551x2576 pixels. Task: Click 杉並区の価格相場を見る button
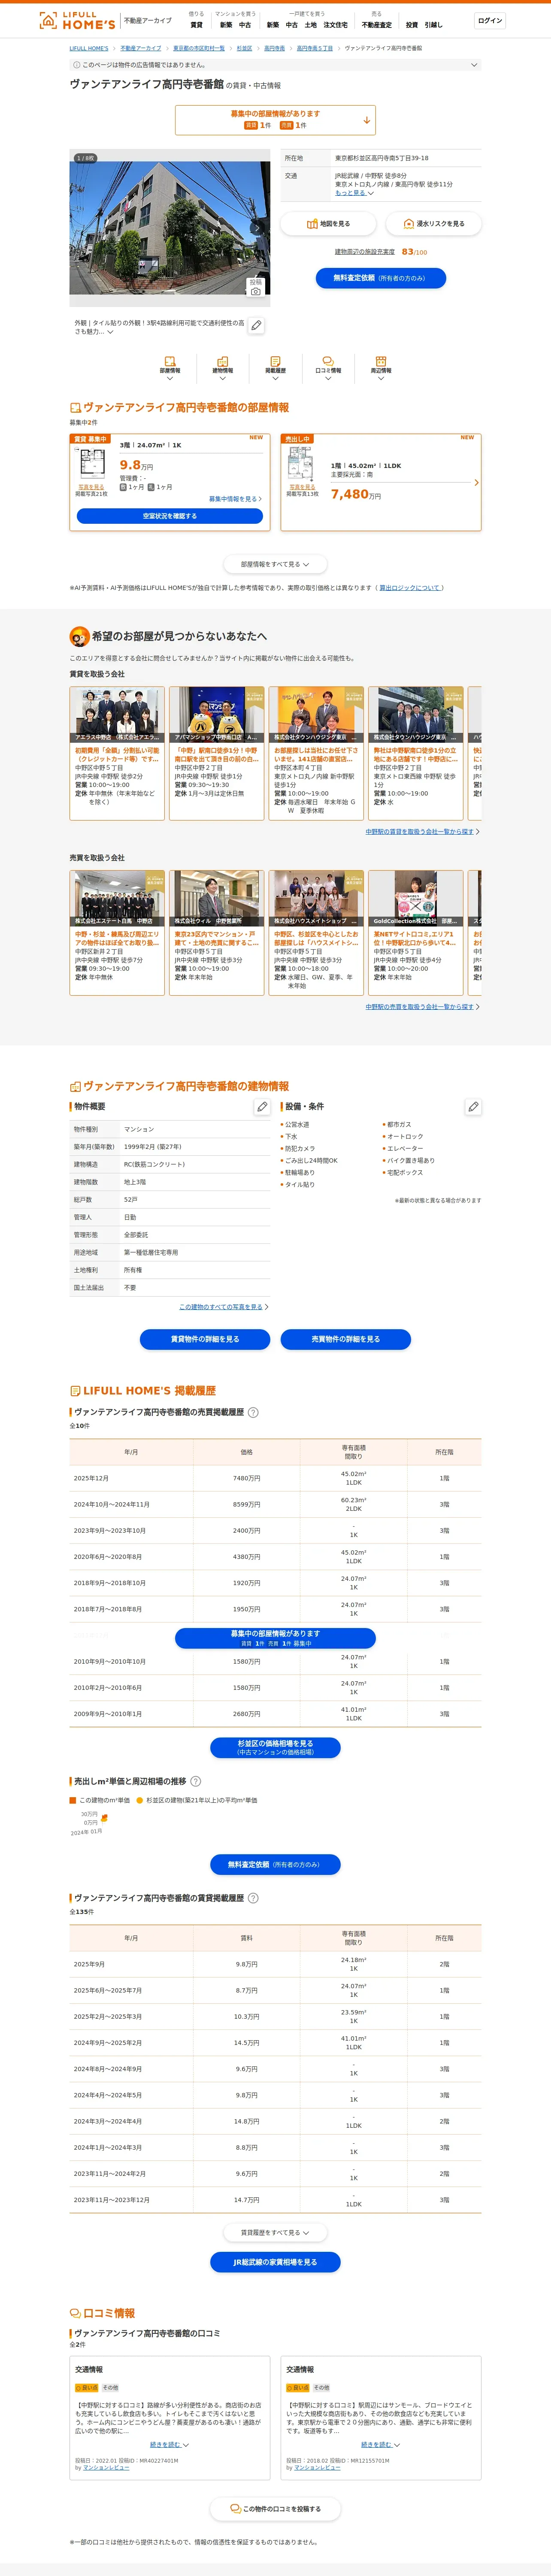coord(275,1747)
